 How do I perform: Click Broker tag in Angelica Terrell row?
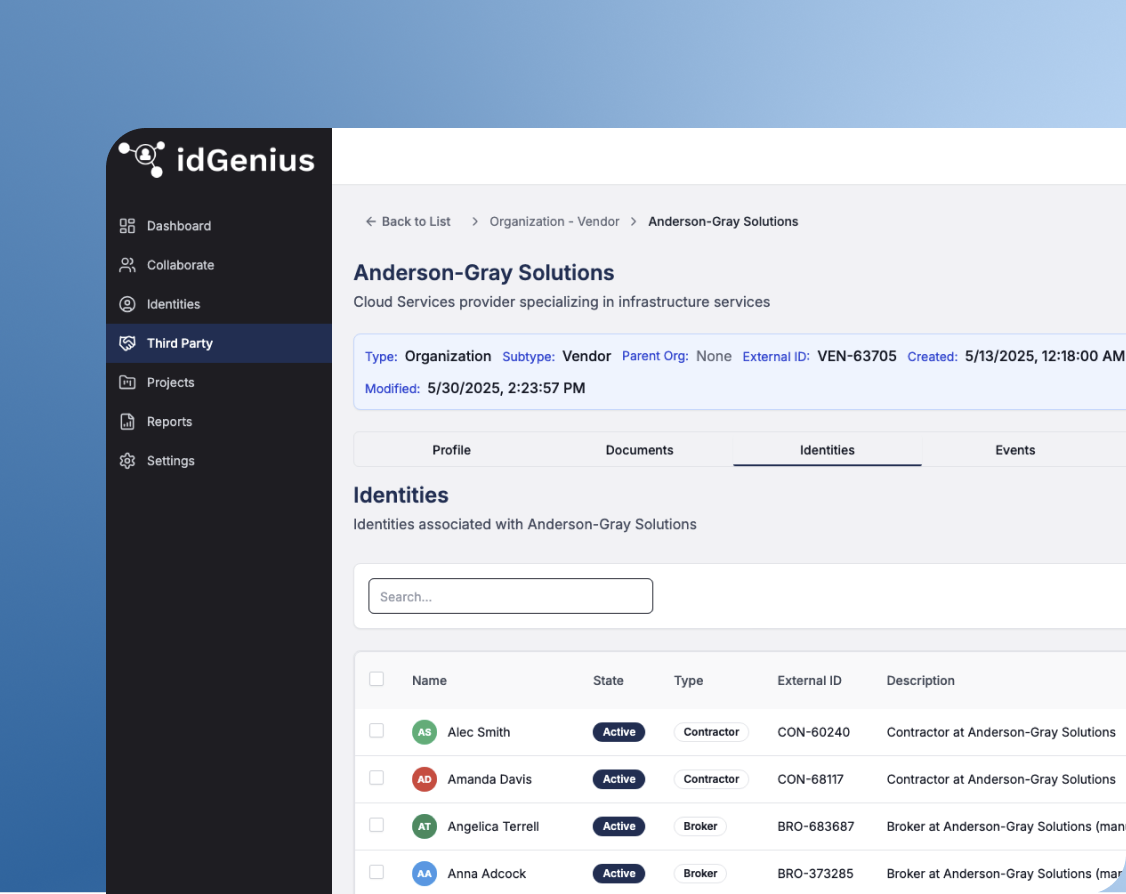coord(700,827)
